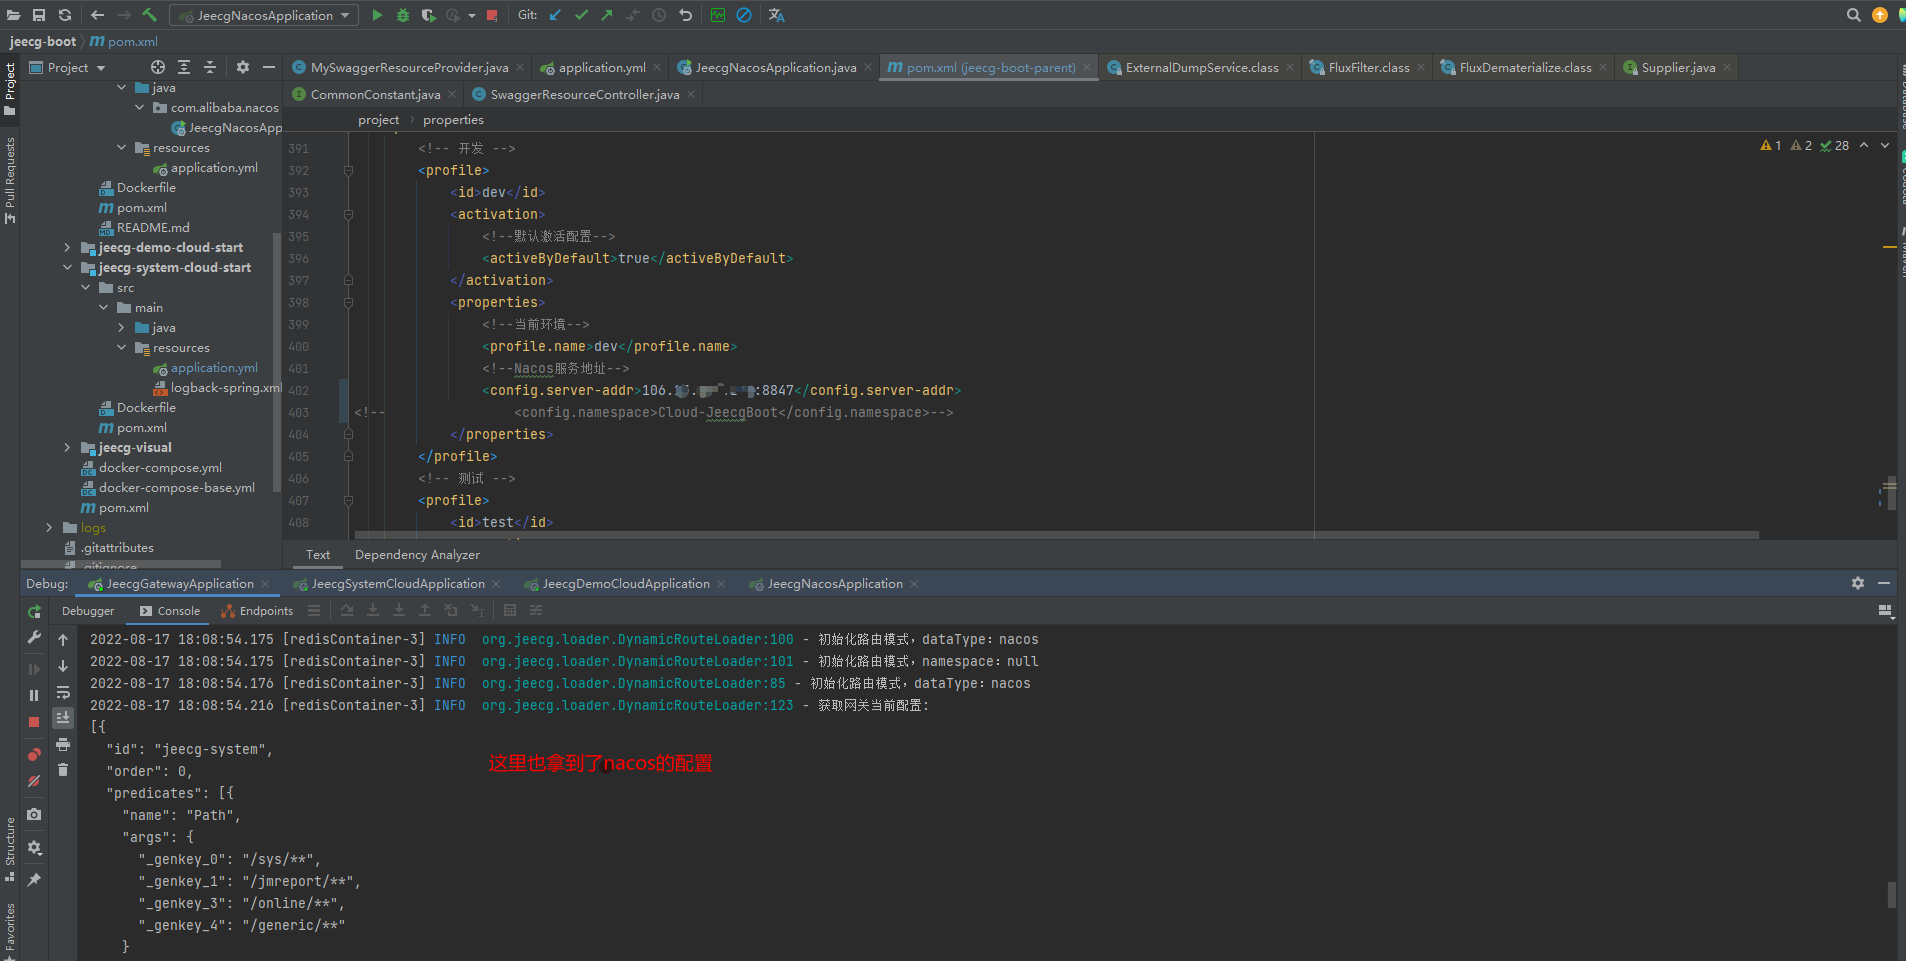The width and height of the screenshot is (1906, 961).
Task: Click properties breadcrumb in editor
Action: pyautogui.click(x=453, y=120)
